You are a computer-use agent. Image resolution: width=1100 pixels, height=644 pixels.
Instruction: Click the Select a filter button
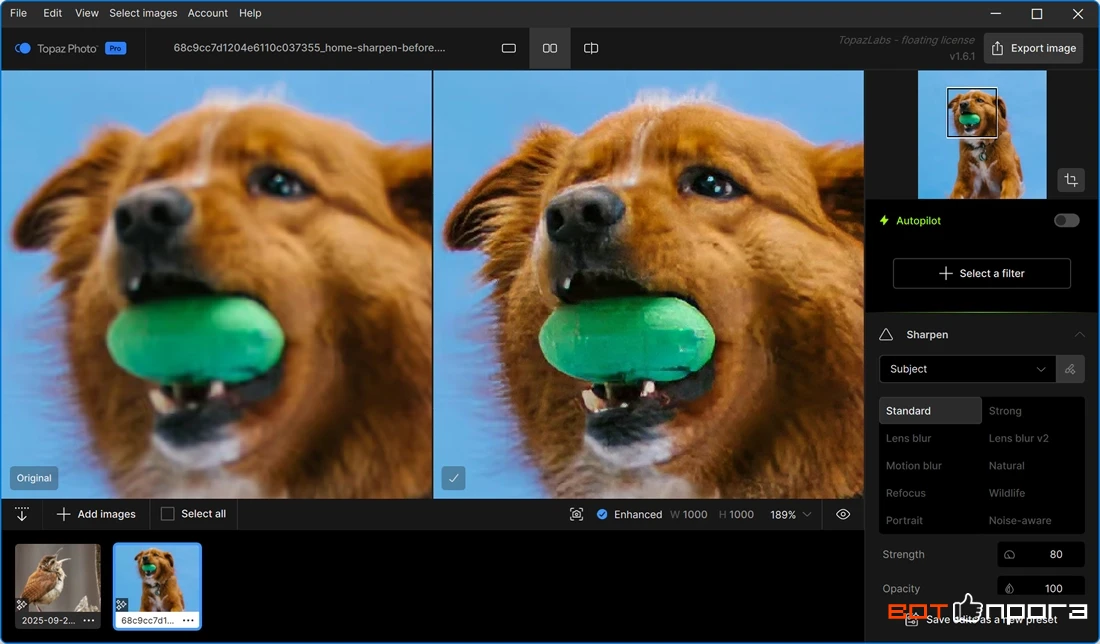[x=981, y=274]
